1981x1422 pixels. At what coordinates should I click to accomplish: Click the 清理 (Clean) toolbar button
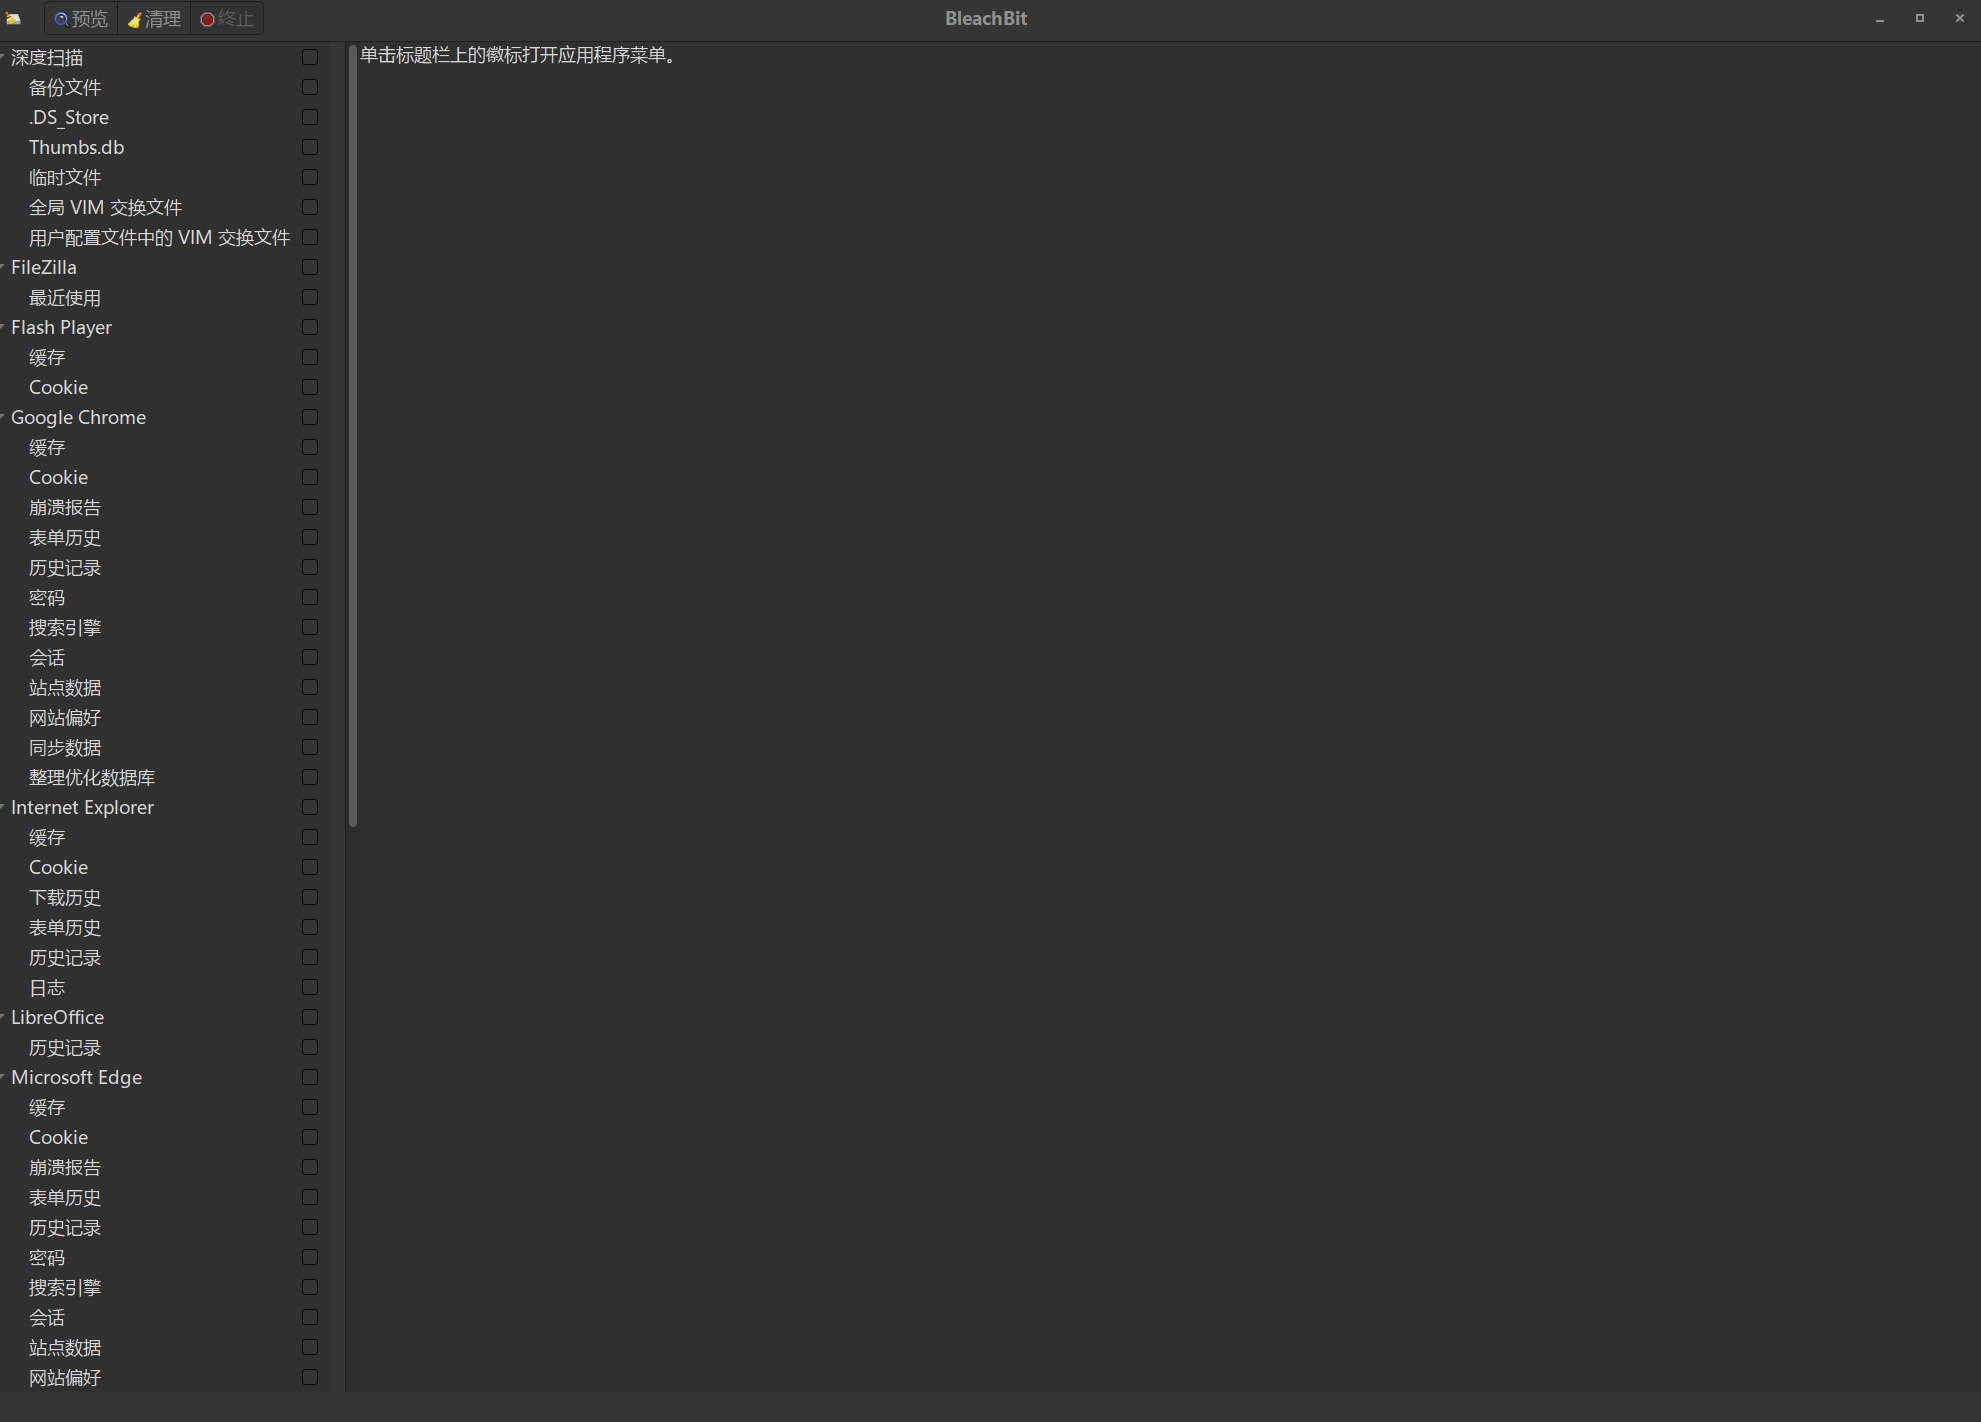point(154,19)
